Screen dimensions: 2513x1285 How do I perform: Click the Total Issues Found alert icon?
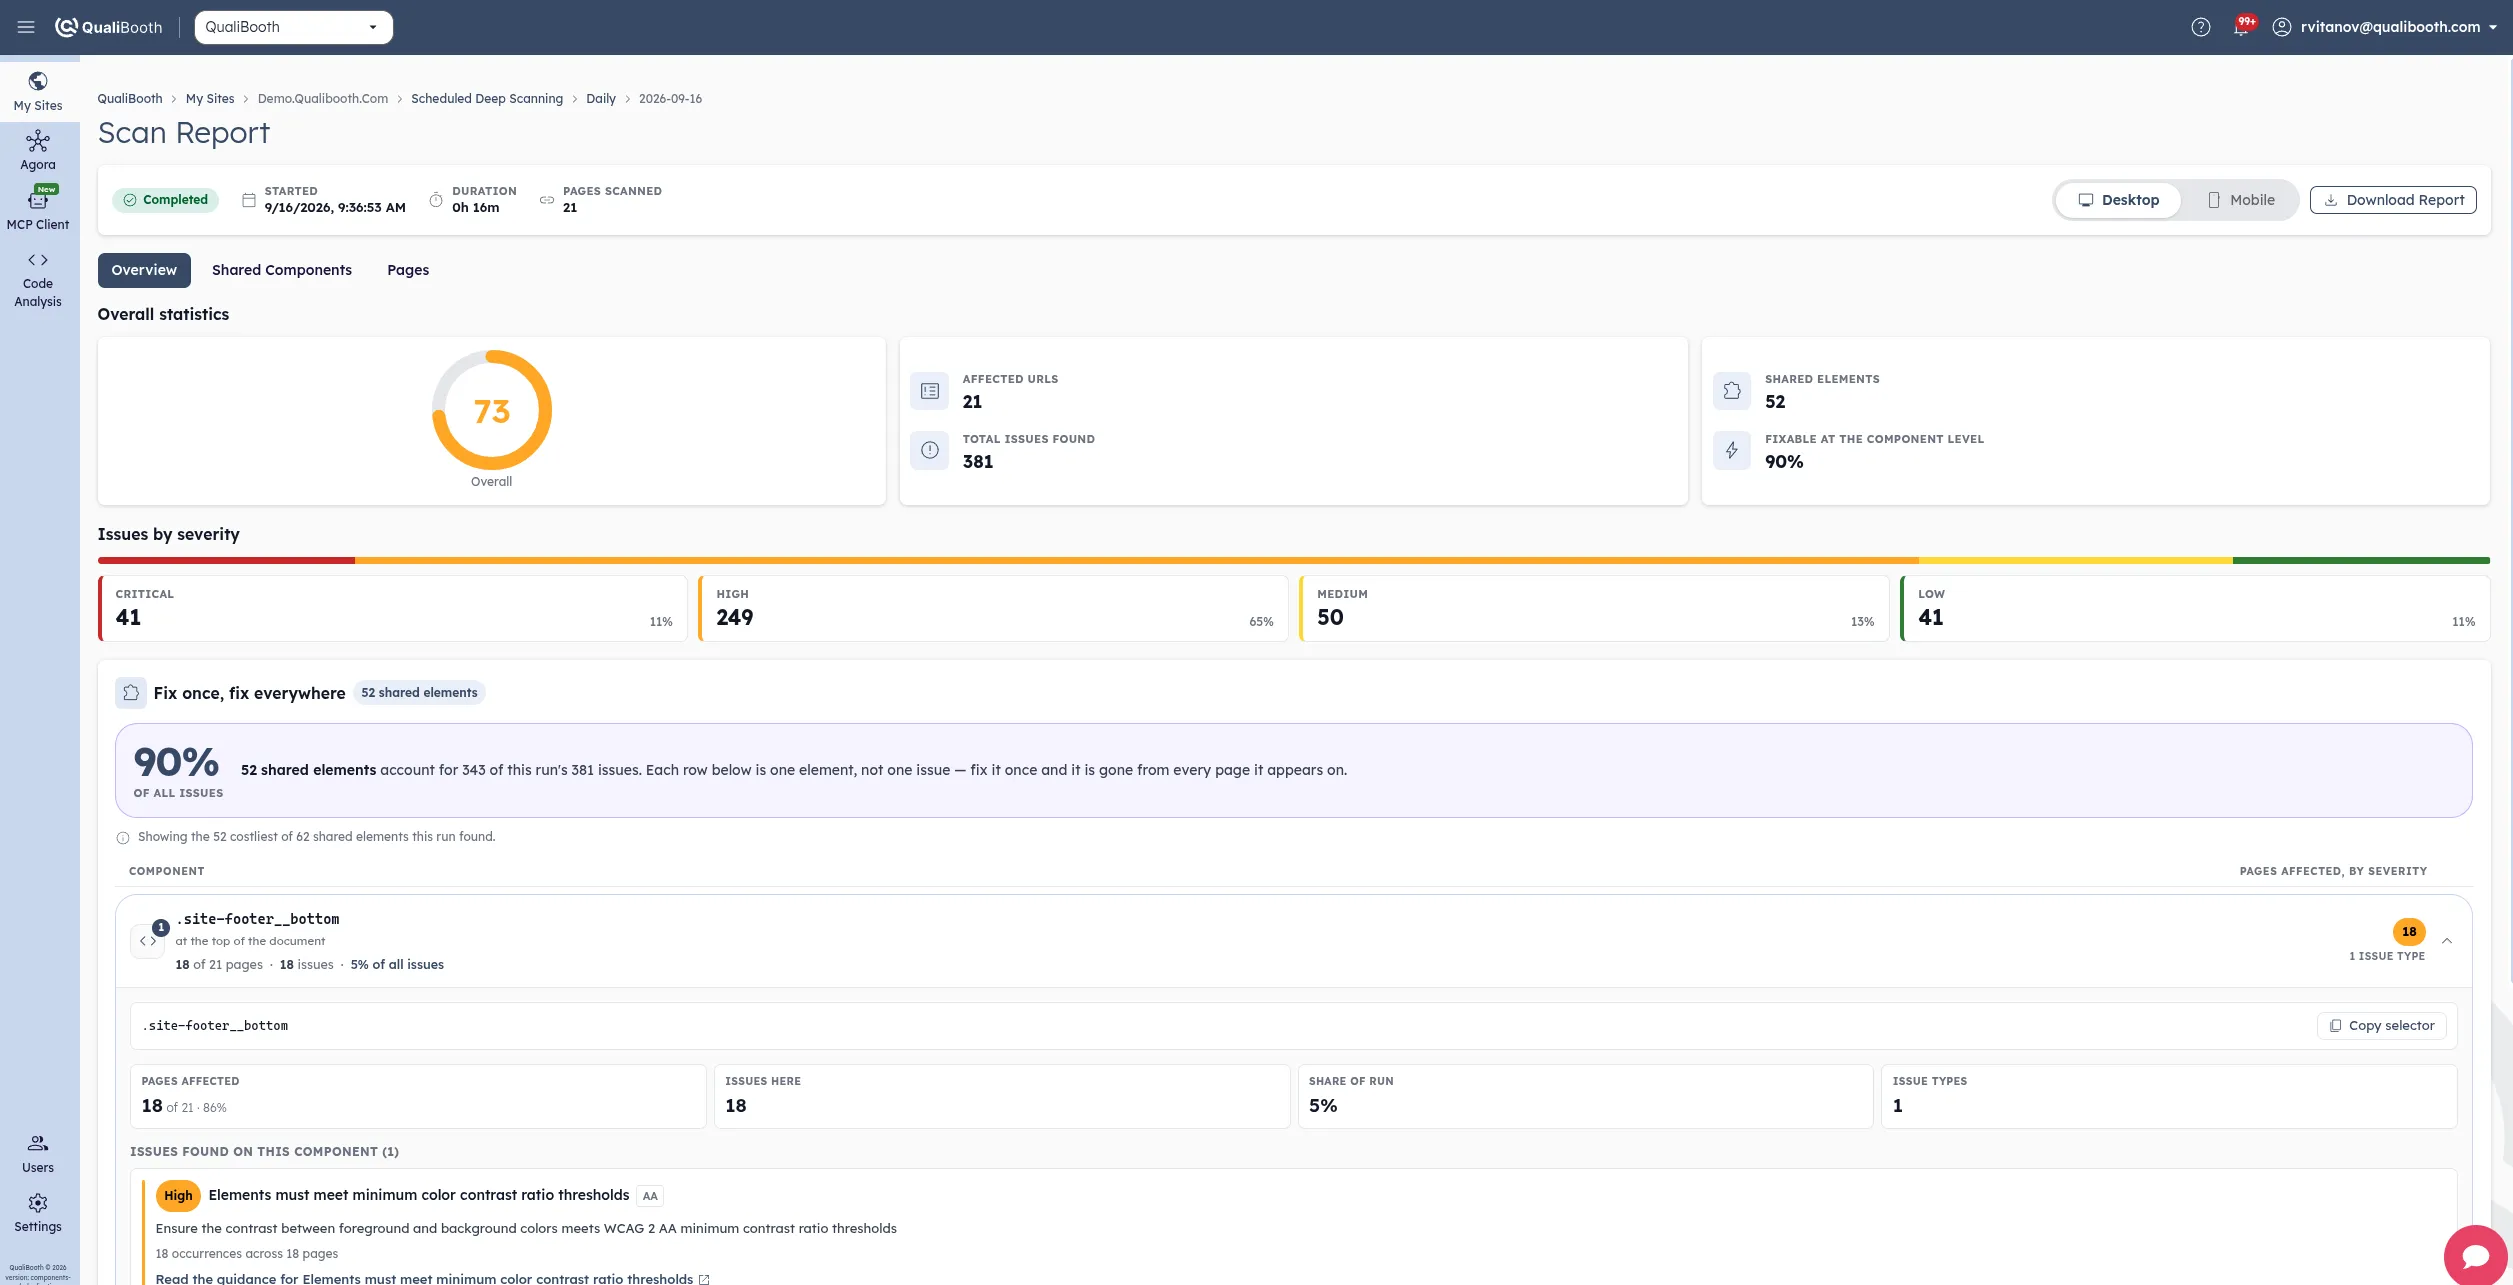(930, 450)
